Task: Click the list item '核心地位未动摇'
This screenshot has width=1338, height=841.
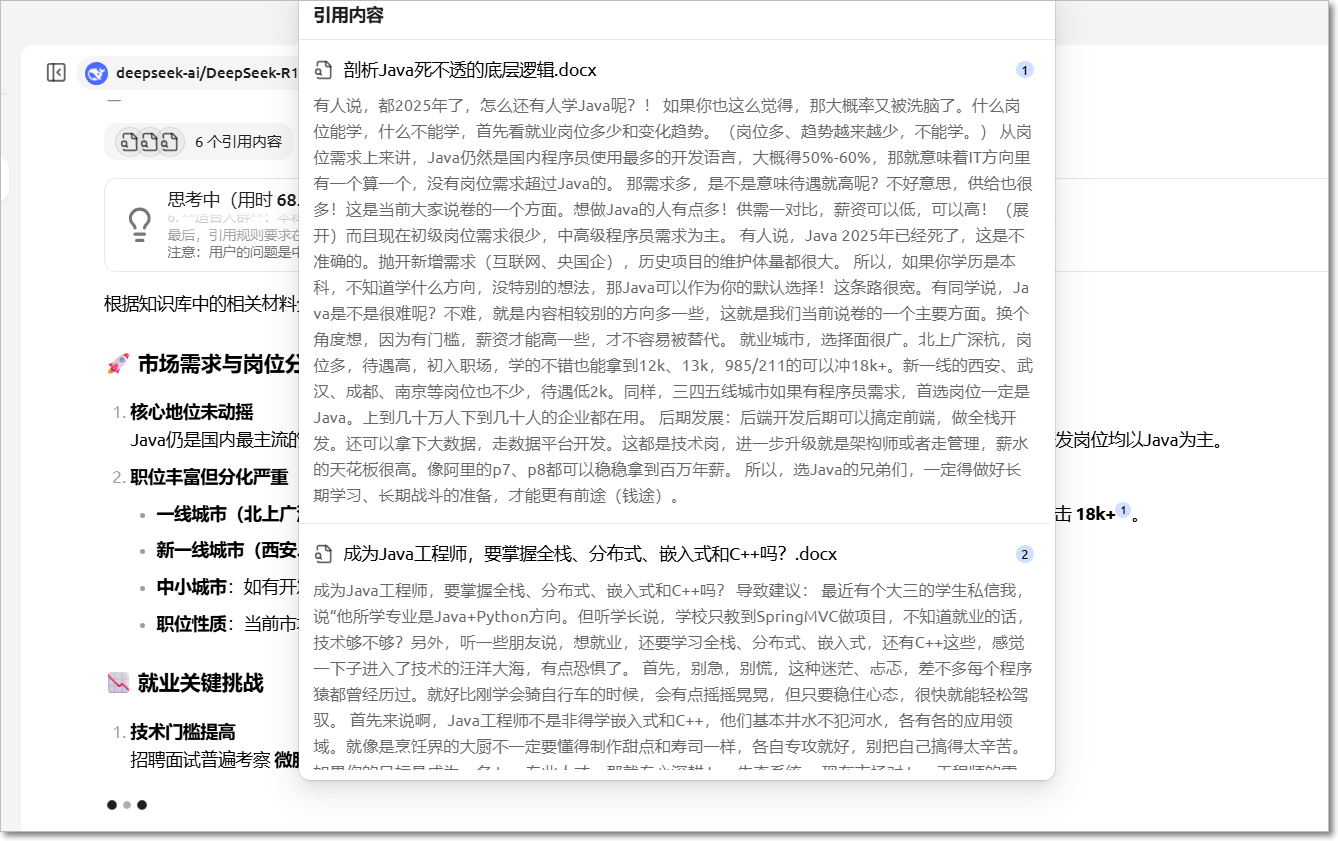Action: coord(192,412)
